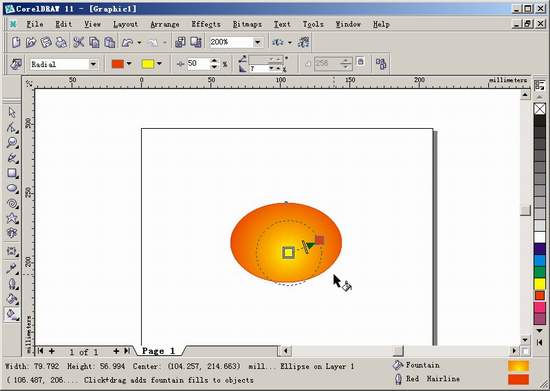The image size is (550, 391).
Task: Go to first page navigation button
Action: click(x=40, y=351)
